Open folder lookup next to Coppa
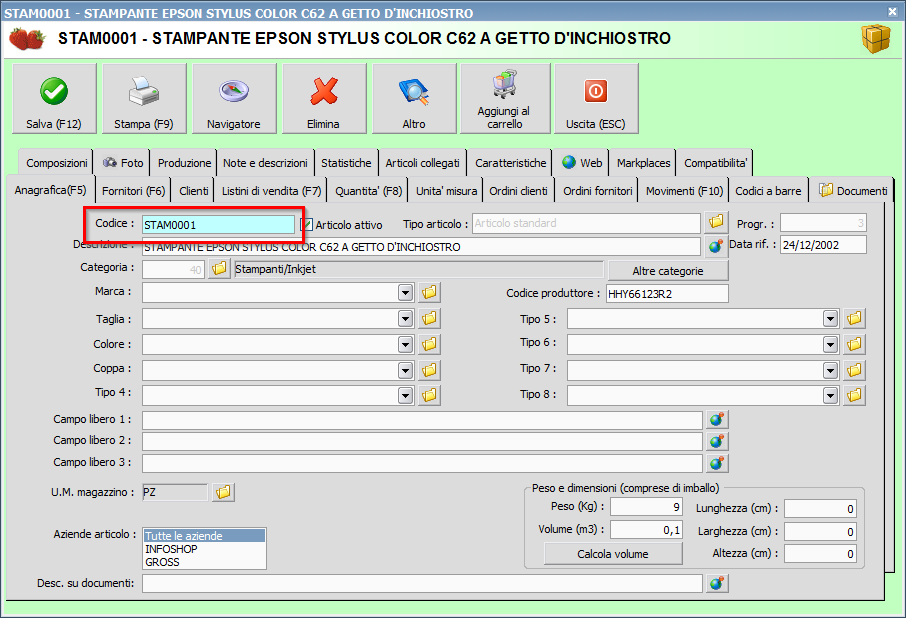This screenshot has height=618, width=906. tap(429, 370)
